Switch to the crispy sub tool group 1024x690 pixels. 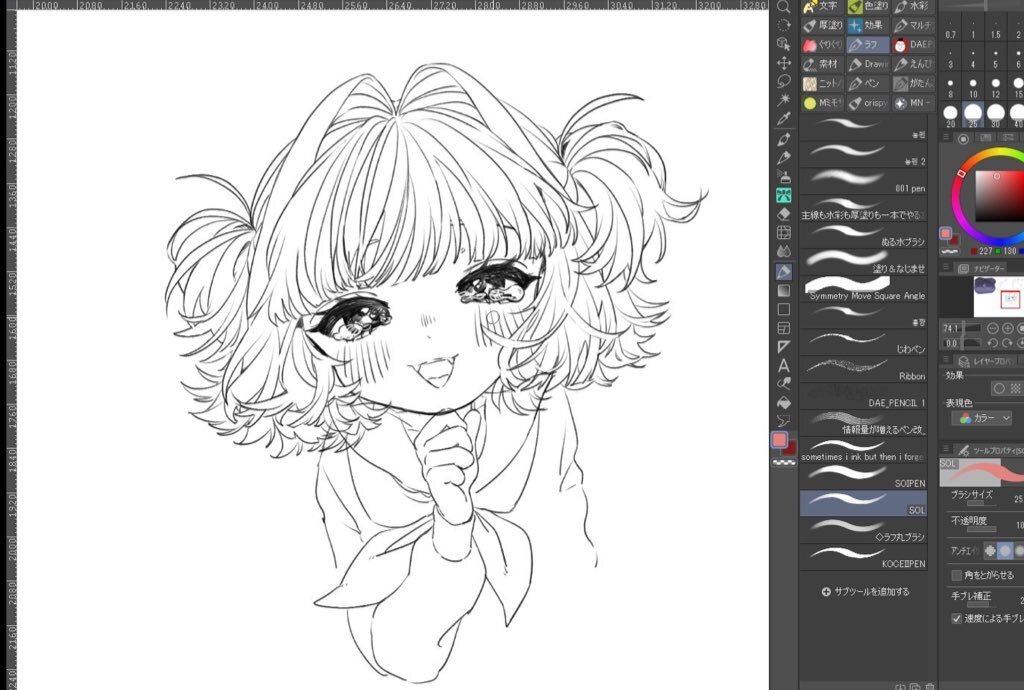click(868, 103)
